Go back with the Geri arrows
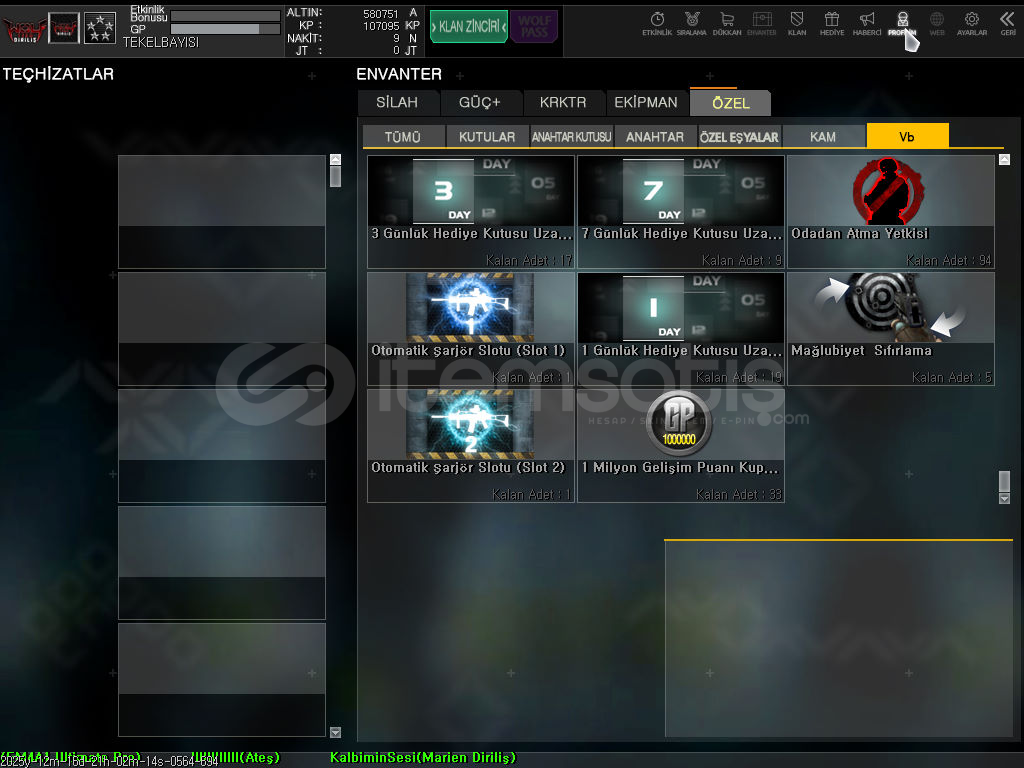Image resolution: width=1024 pixels, height=768 pixels. [x=1007, y=22]
